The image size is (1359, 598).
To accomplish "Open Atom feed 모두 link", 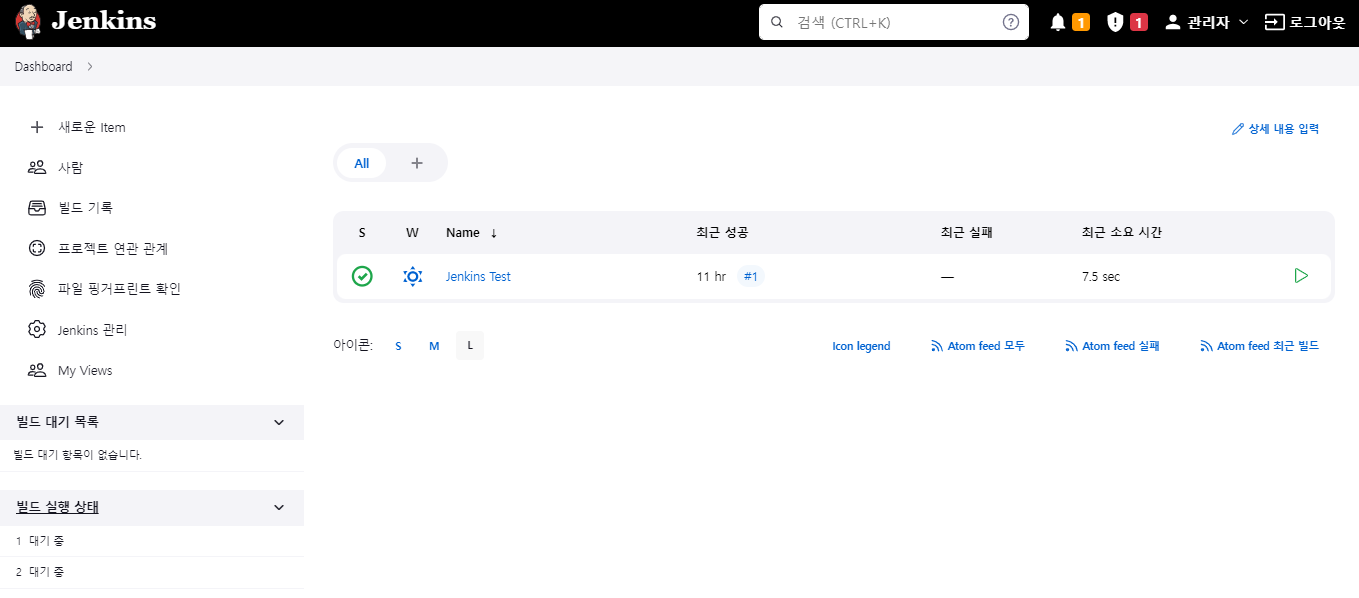I will tap(978, 346).
